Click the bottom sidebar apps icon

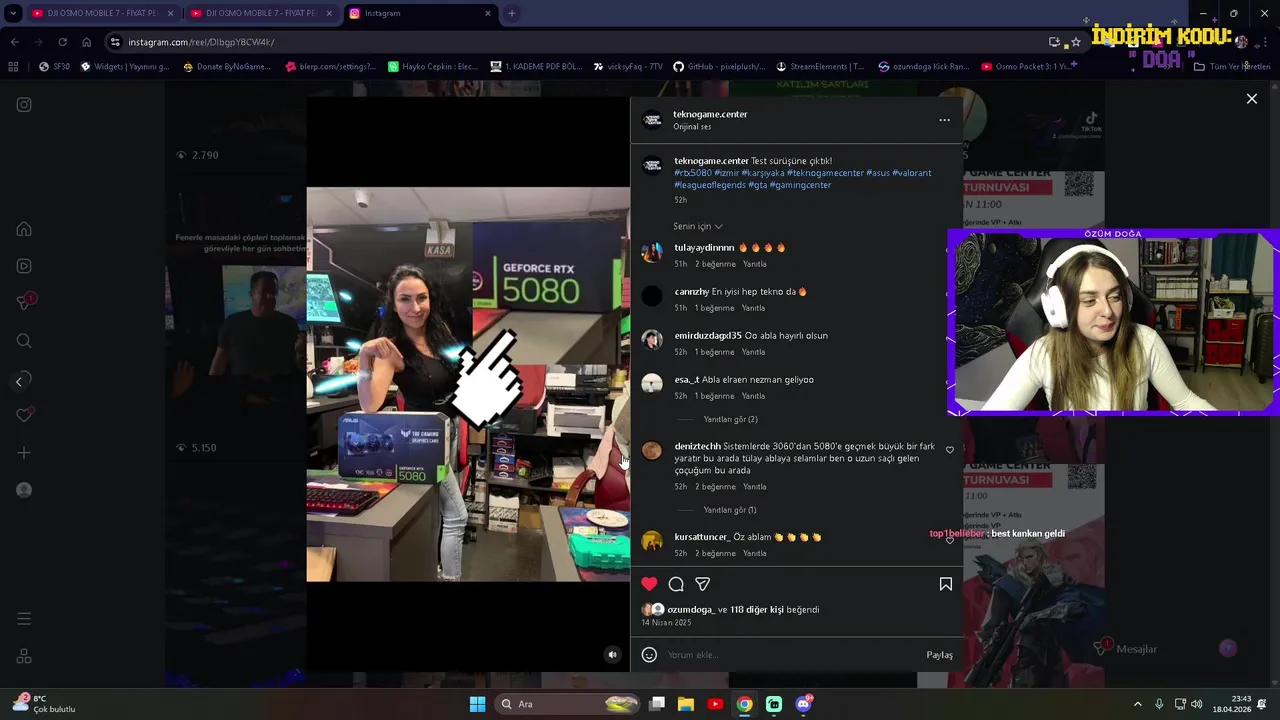[x=24, y=657]
